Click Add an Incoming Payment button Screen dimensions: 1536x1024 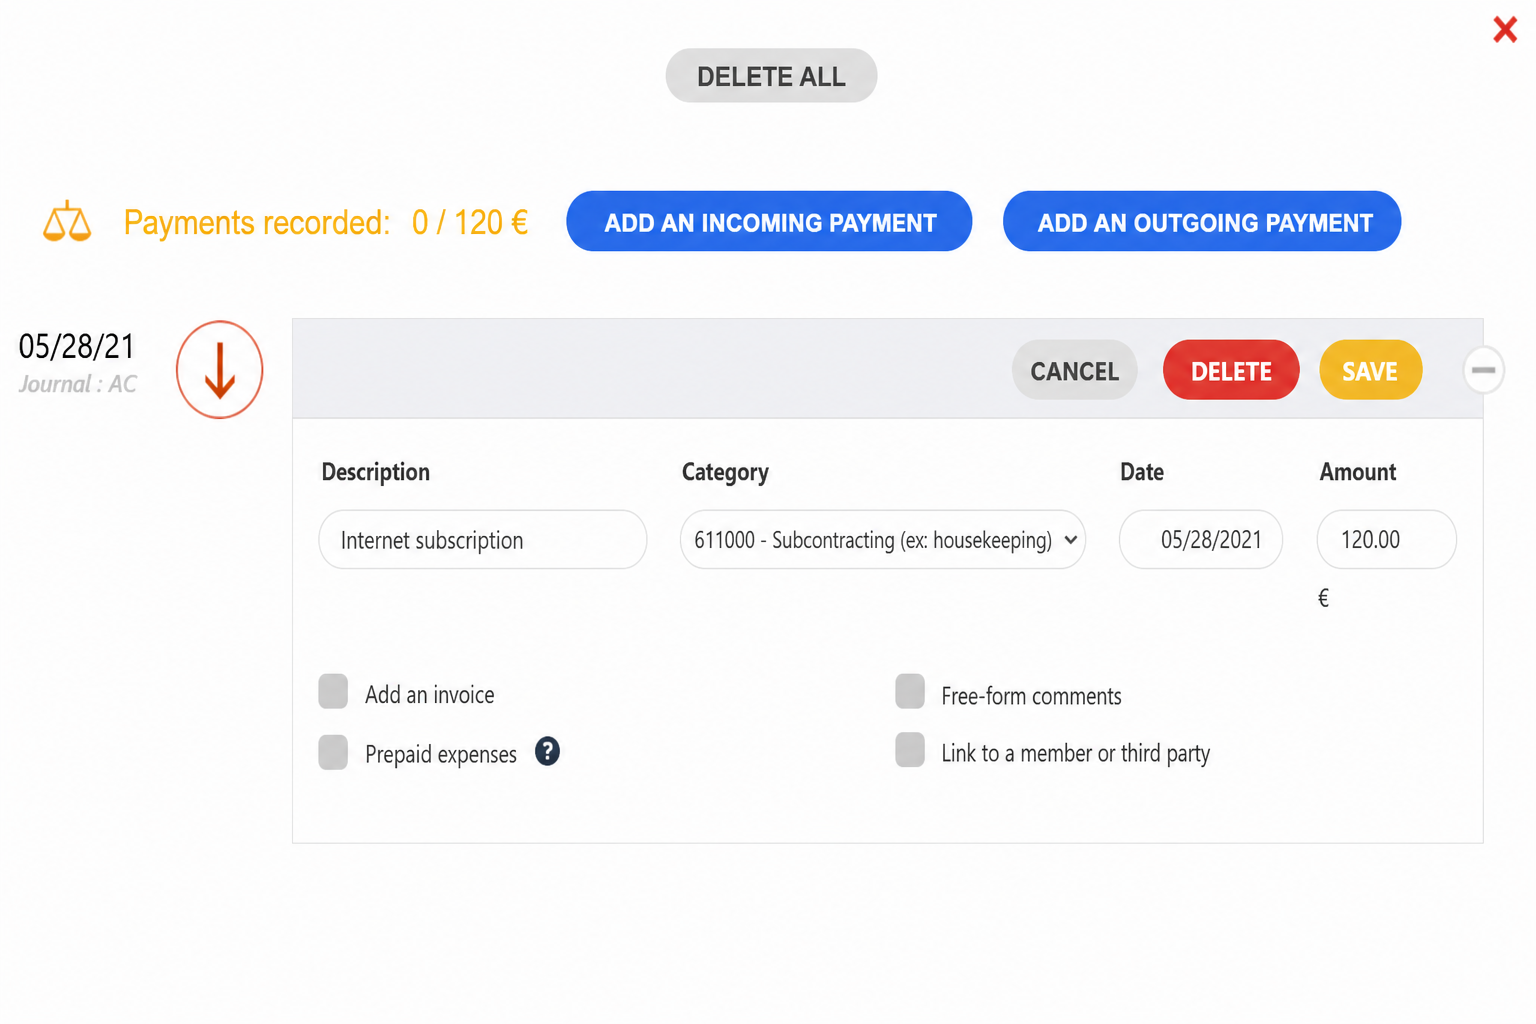click(769, 222)
